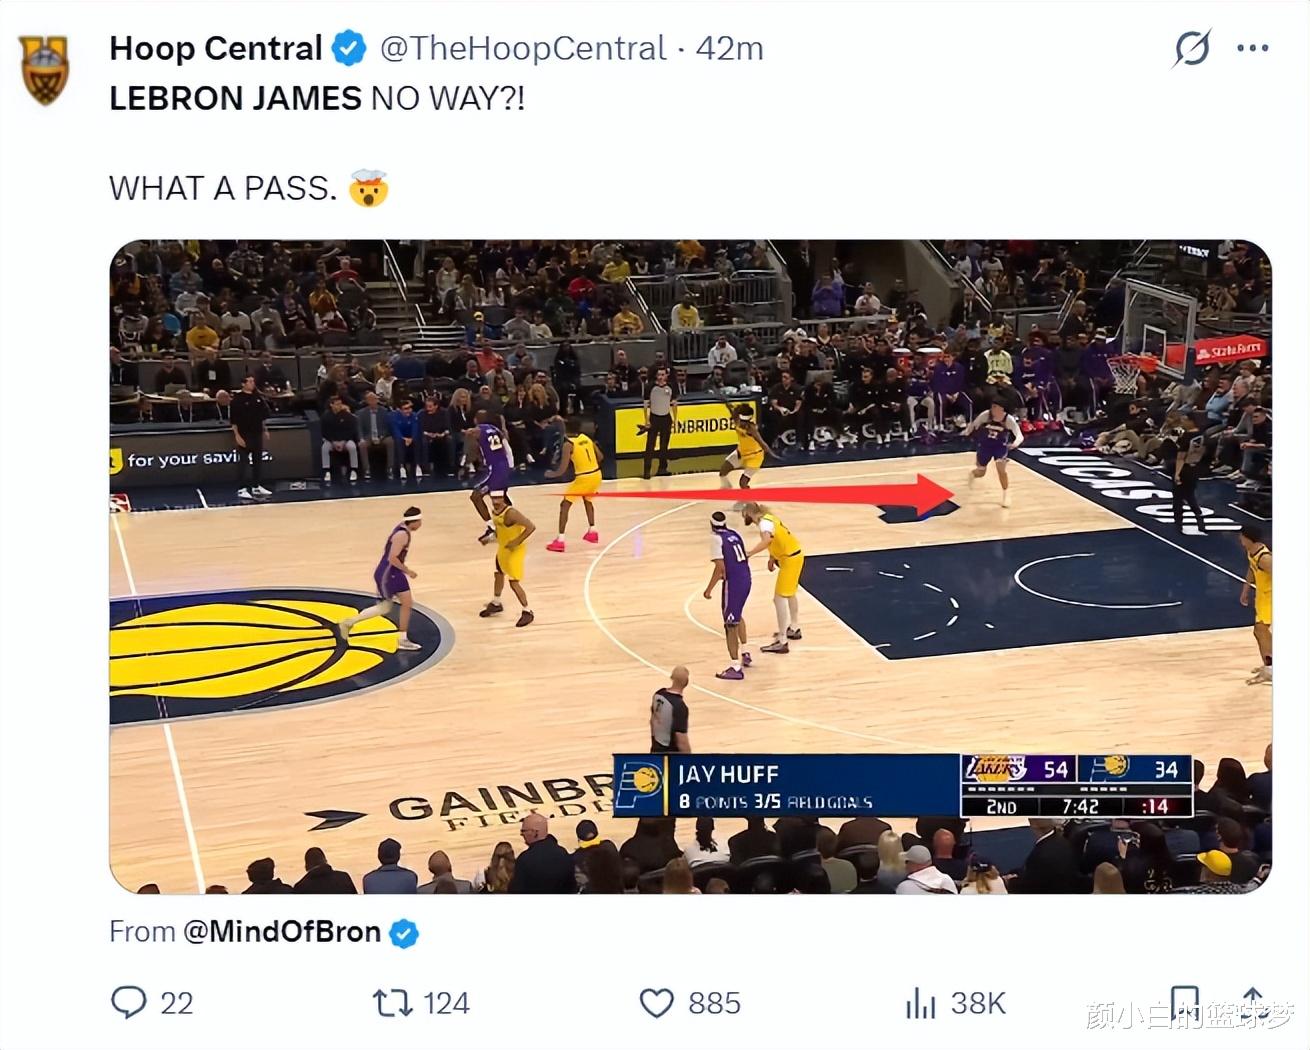The width and height of the screenshot is (1310, 1050).
Task: Select the "WHAT A PASS." tweet text
Action: (x=223, y=188)
